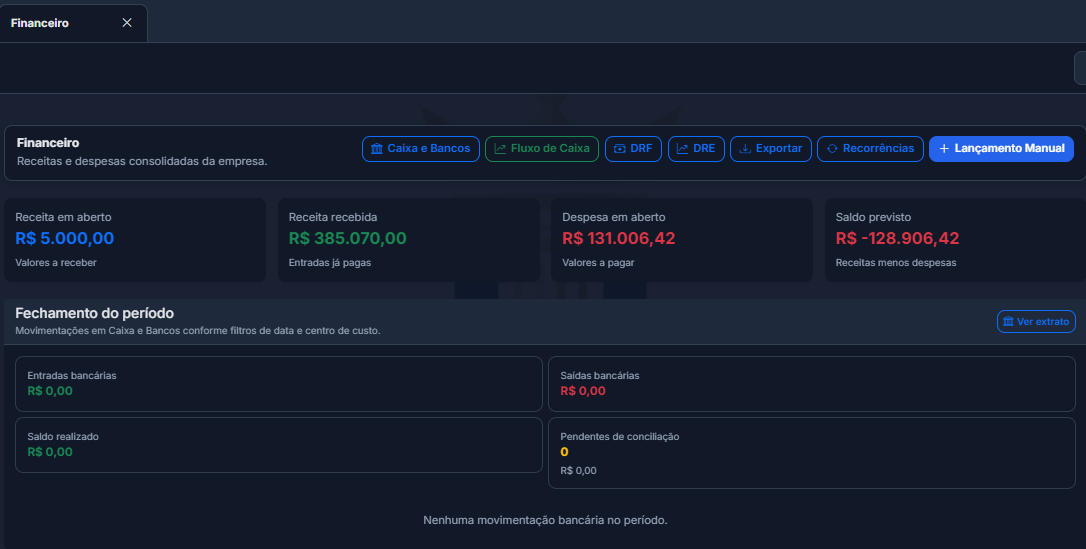Click the Entradas bancárias box
Image resolution: width=1086 pixels, height=549 pixels.
(278, 384)
